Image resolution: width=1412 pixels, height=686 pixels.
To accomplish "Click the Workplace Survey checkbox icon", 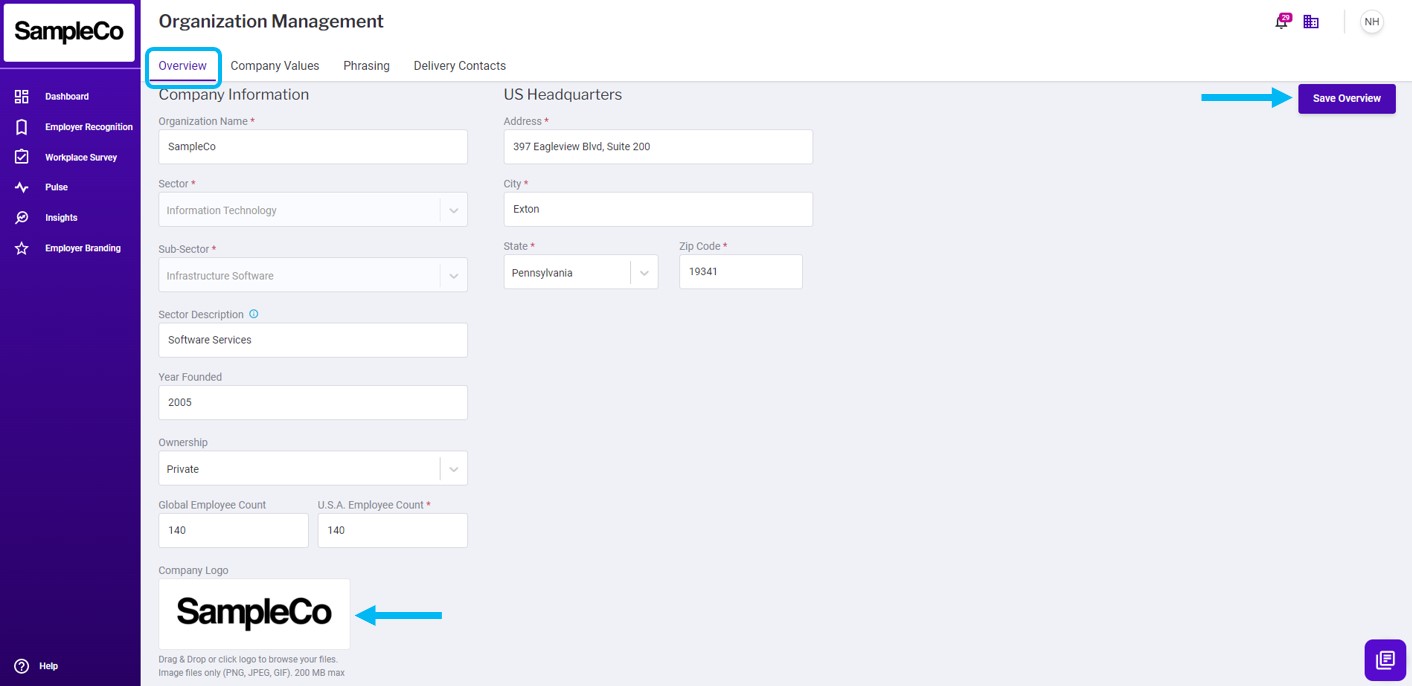I will coord(21,157).
